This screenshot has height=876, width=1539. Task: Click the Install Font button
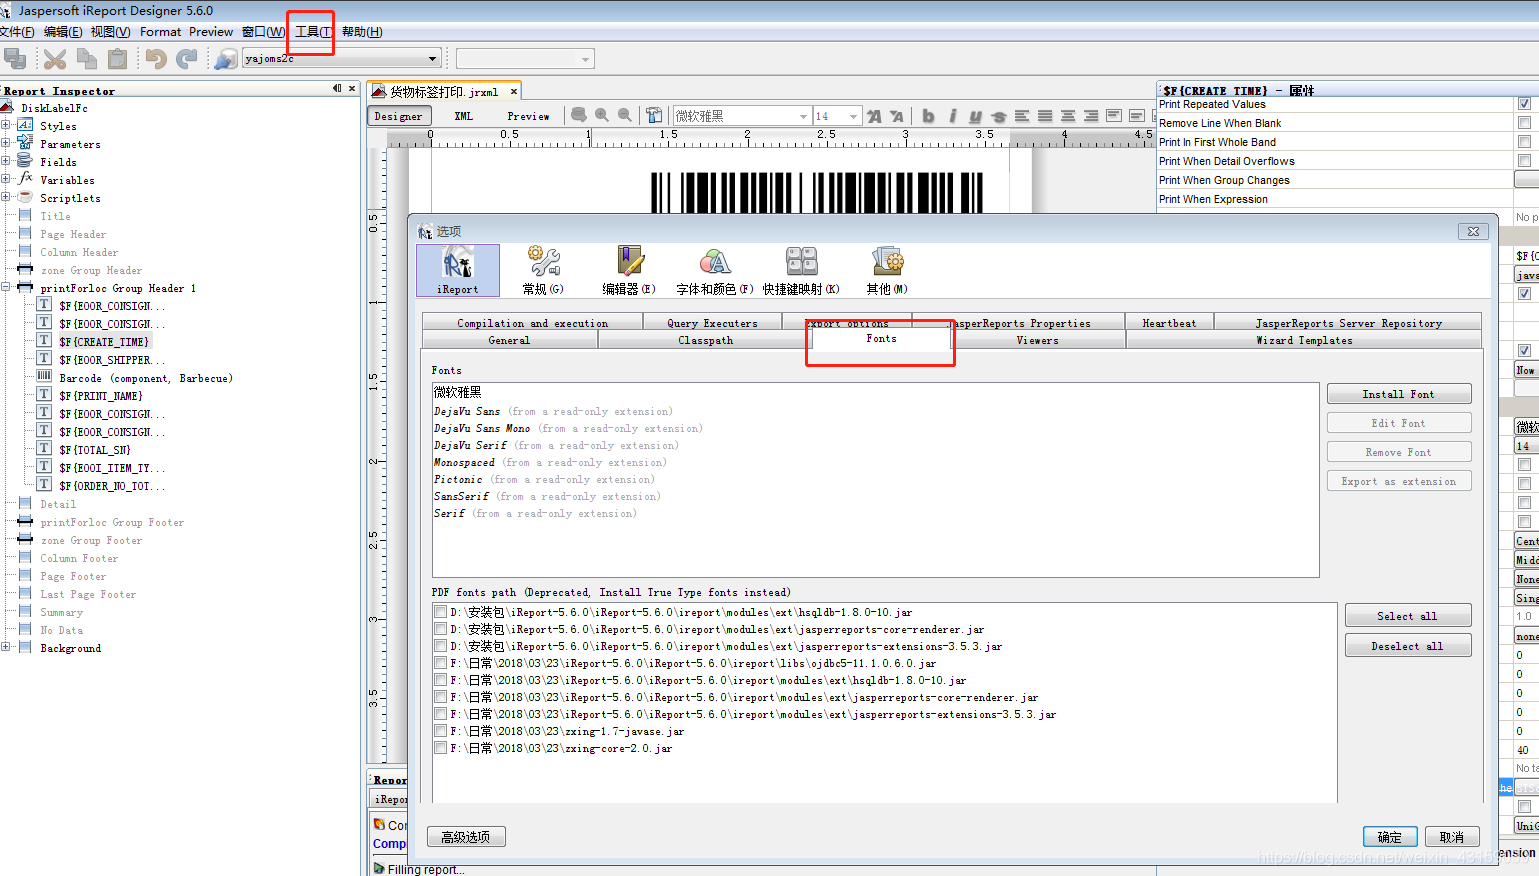pos(1399,394)
